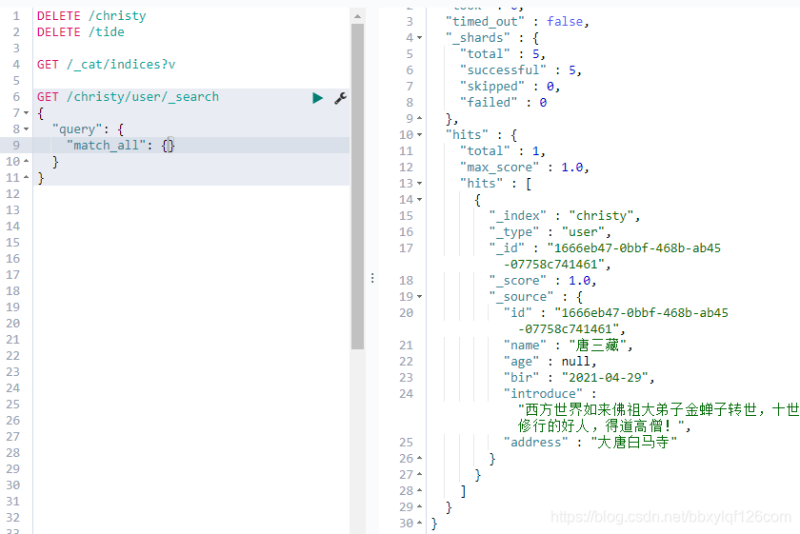Click editor line number 12 in the gutter
The height and width of the screenshot is (534, 800).
click(13, 194)
